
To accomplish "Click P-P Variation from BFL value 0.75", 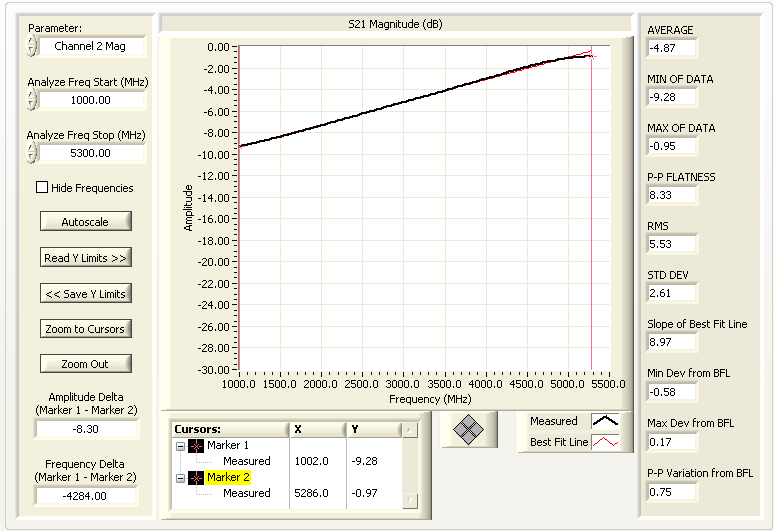I will click(671, 492).
